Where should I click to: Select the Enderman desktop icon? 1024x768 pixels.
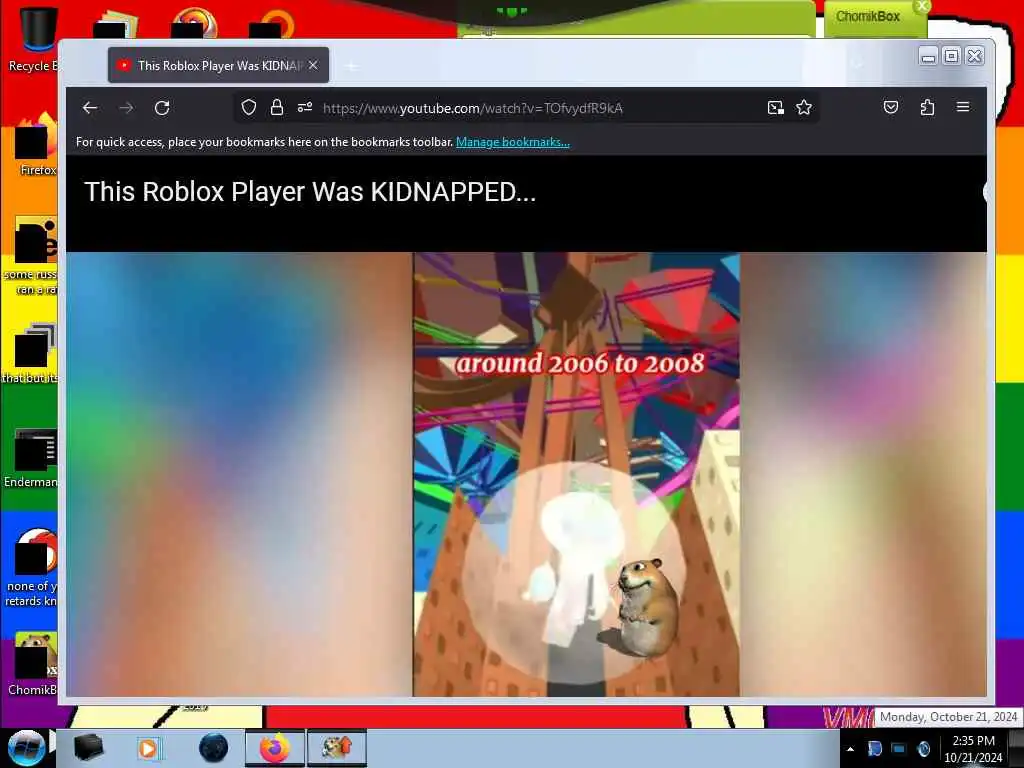point(31,458)
